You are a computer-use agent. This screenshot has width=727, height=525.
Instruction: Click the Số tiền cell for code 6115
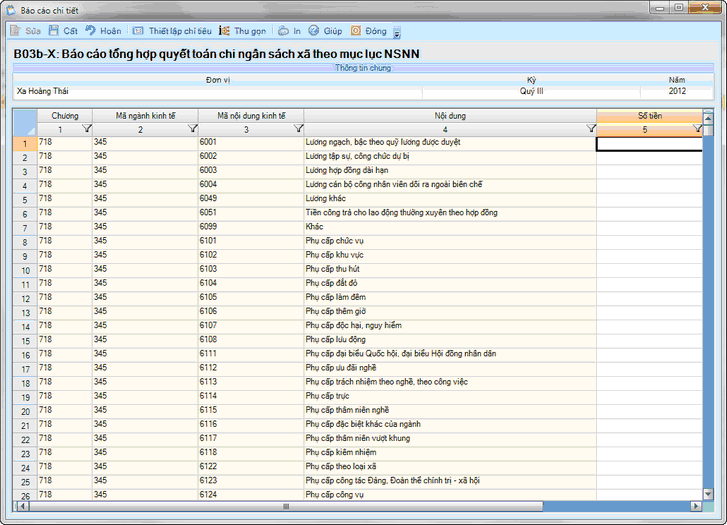point(650,410)
